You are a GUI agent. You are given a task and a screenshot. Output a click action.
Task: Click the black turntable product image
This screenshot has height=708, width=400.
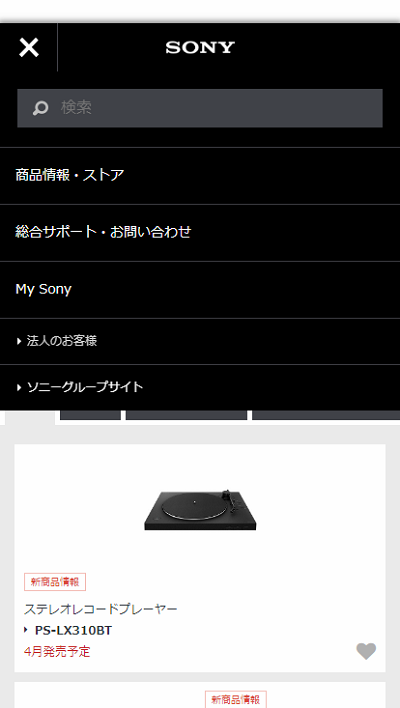point(200,510)
